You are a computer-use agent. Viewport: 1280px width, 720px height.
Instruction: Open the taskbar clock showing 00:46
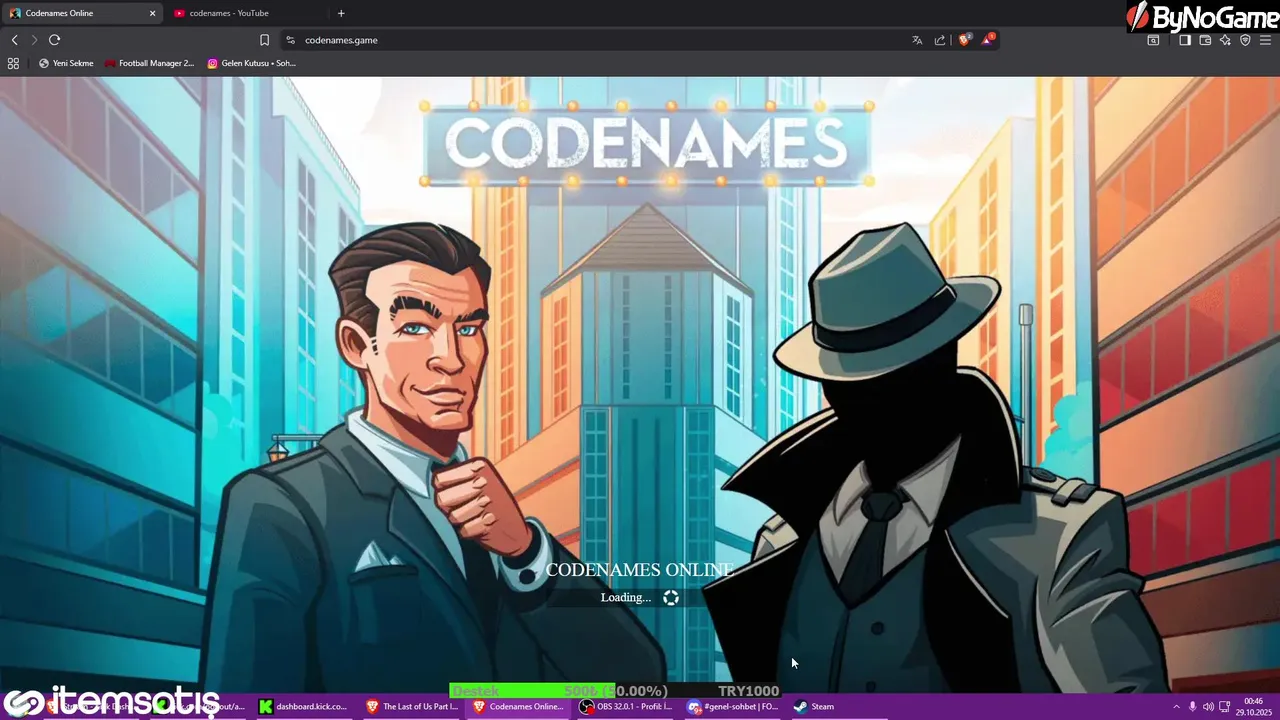pos(1253,706)
